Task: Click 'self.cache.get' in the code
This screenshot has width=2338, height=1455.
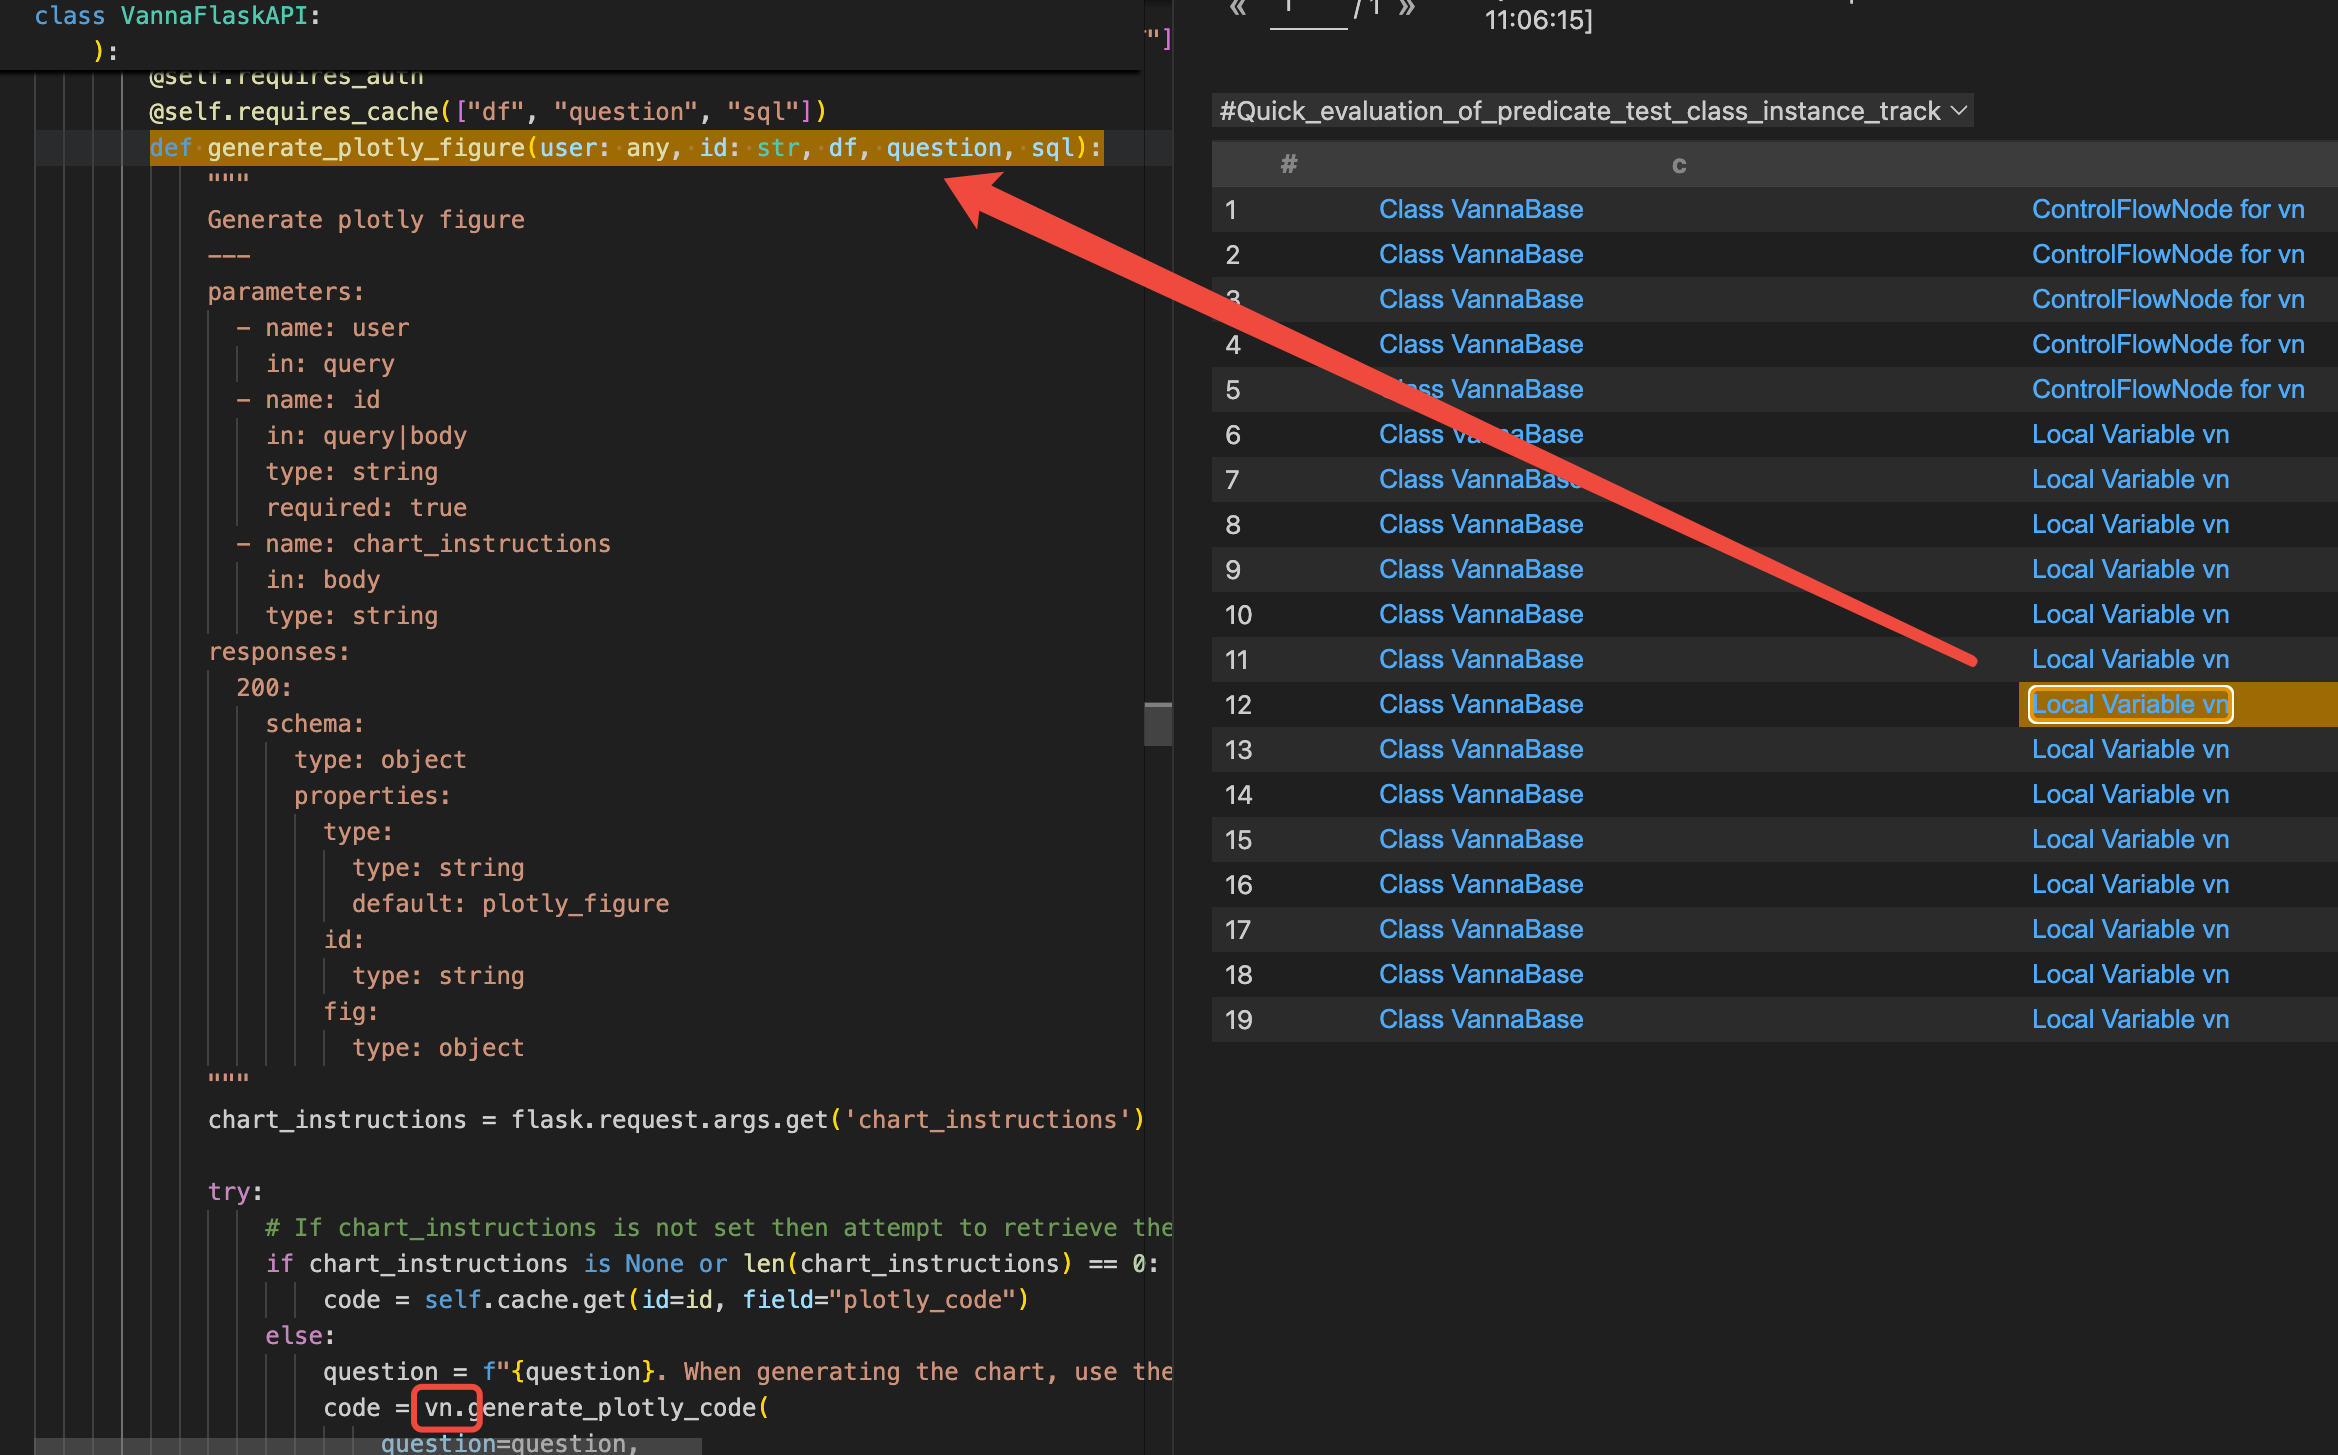Action: (525, 1300)
